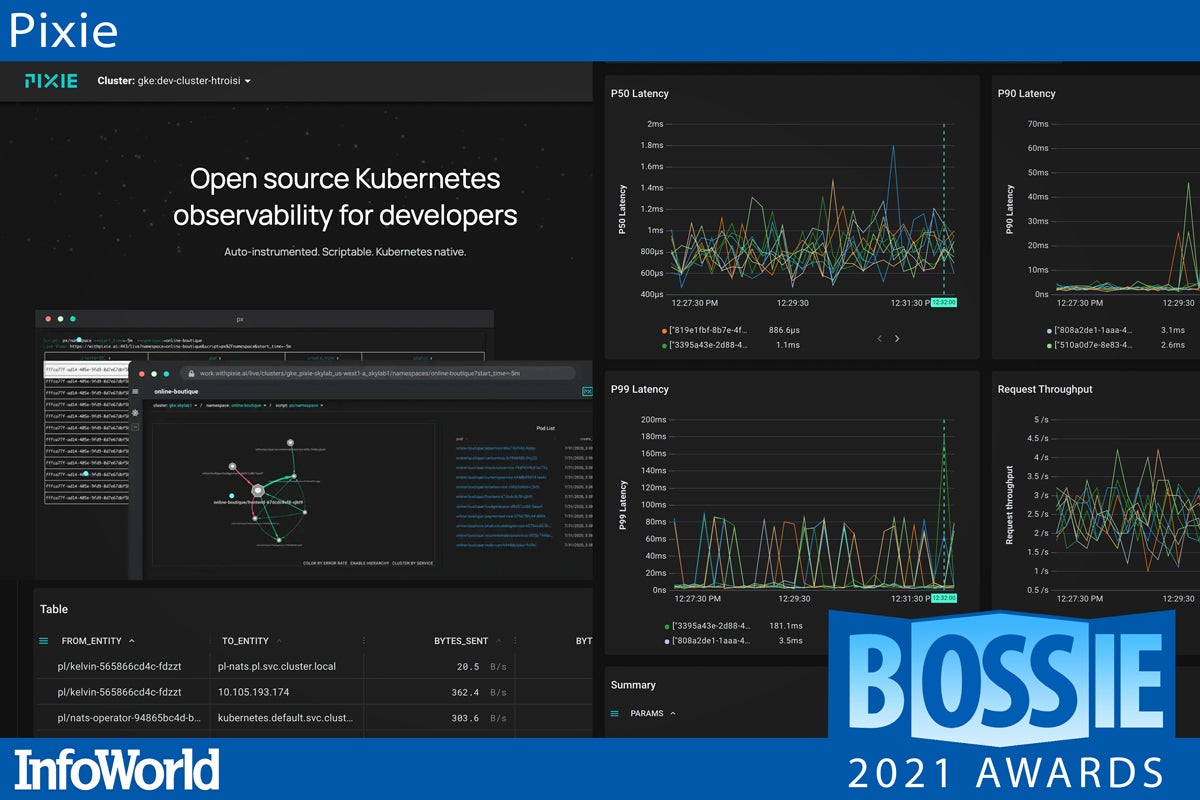Viewport: 1200px width, 800px height.
Task: Toggle CLUSTER BY SERVICE option
Action: coord(412,563)
